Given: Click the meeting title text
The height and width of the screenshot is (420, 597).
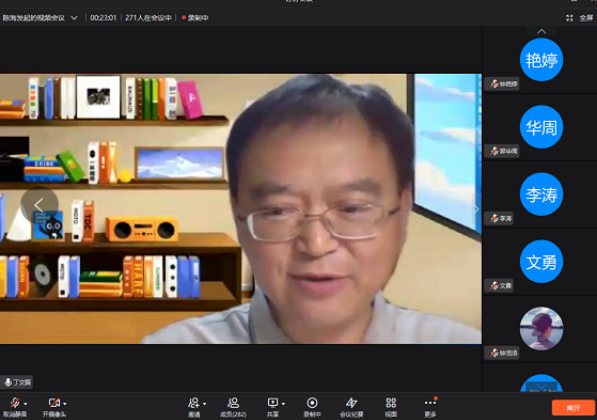Looking at the screenshot, I should 34,18.
